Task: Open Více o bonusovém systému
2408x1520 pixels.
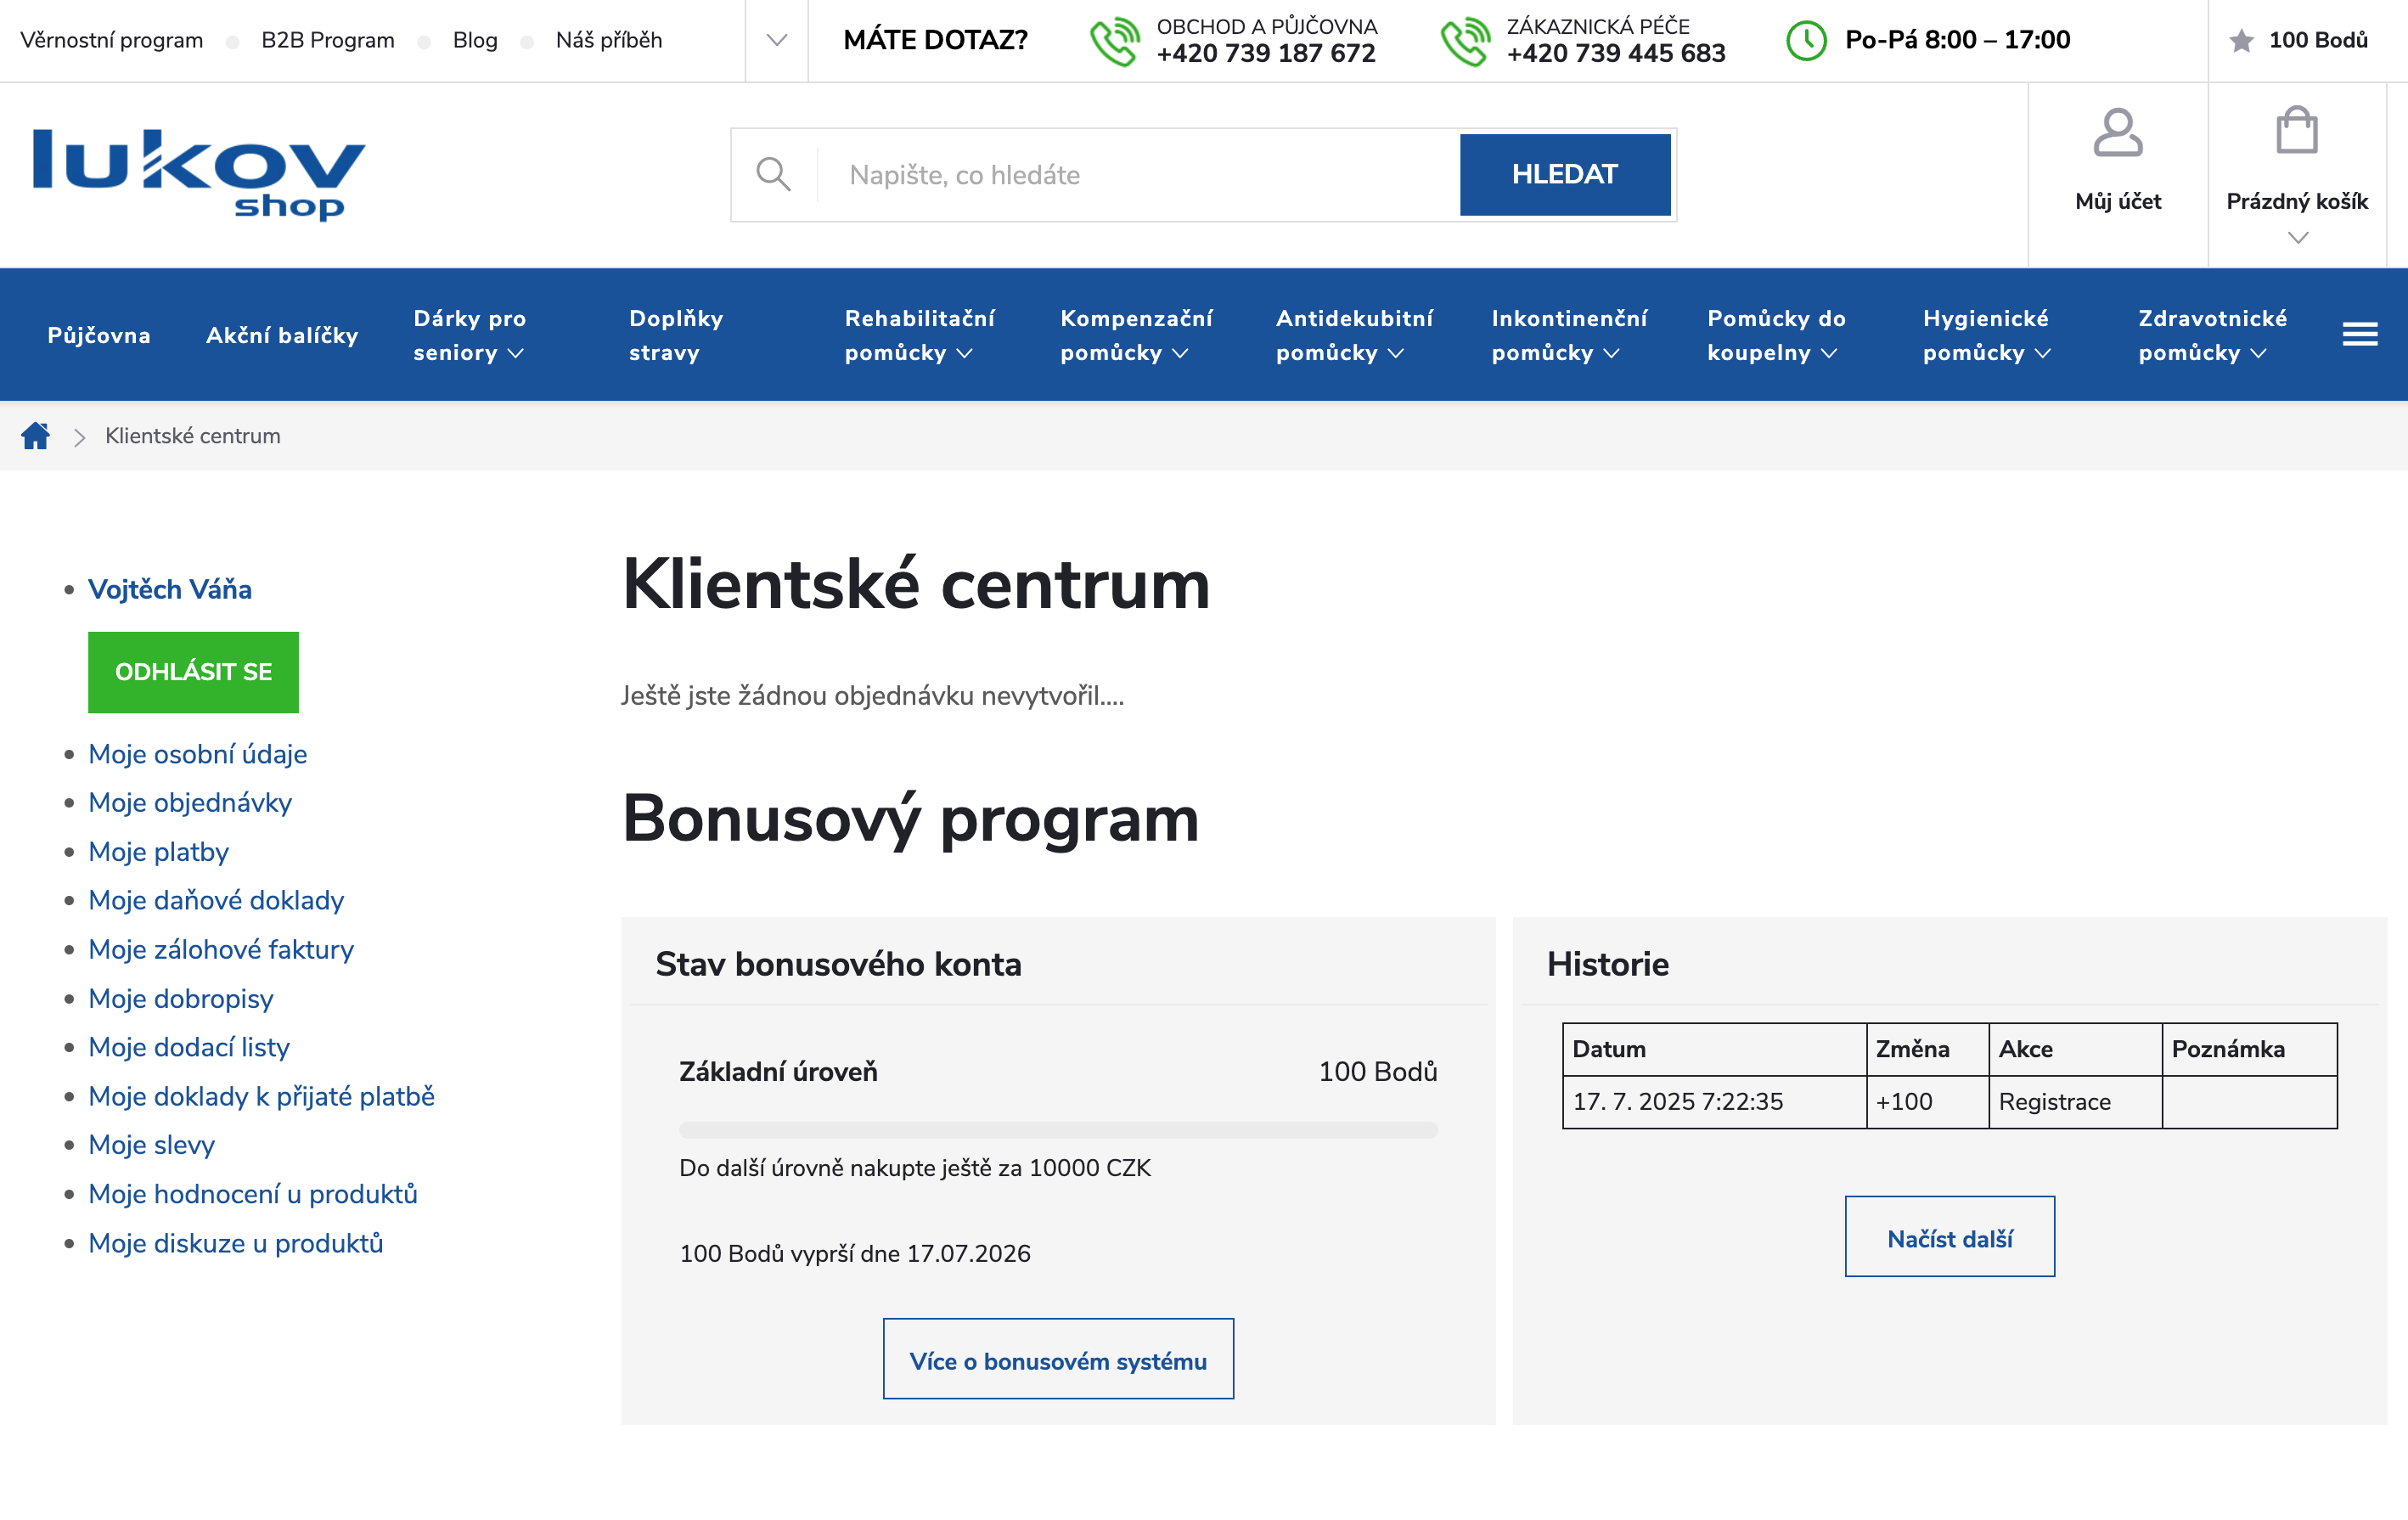Action: coord(1058,1359)
